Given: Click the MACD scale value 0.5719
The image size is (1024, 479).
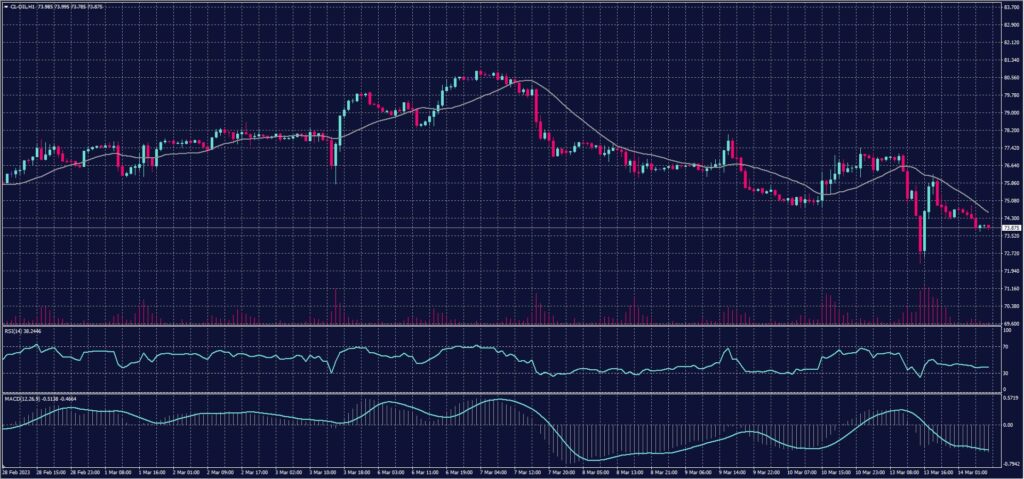Looking at the screenshot, I should [x=1010, y=397].
